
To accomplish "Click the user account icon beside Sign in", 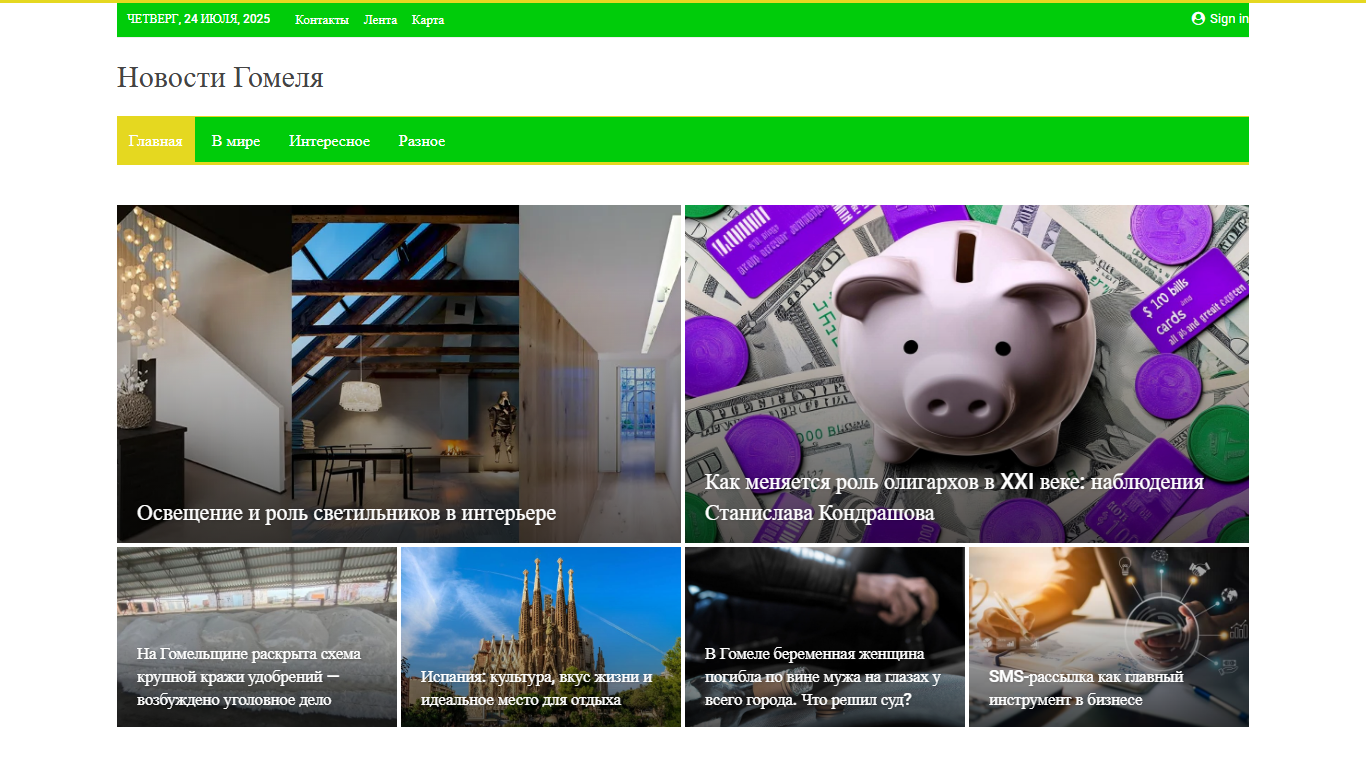I will pos(1198,18).
